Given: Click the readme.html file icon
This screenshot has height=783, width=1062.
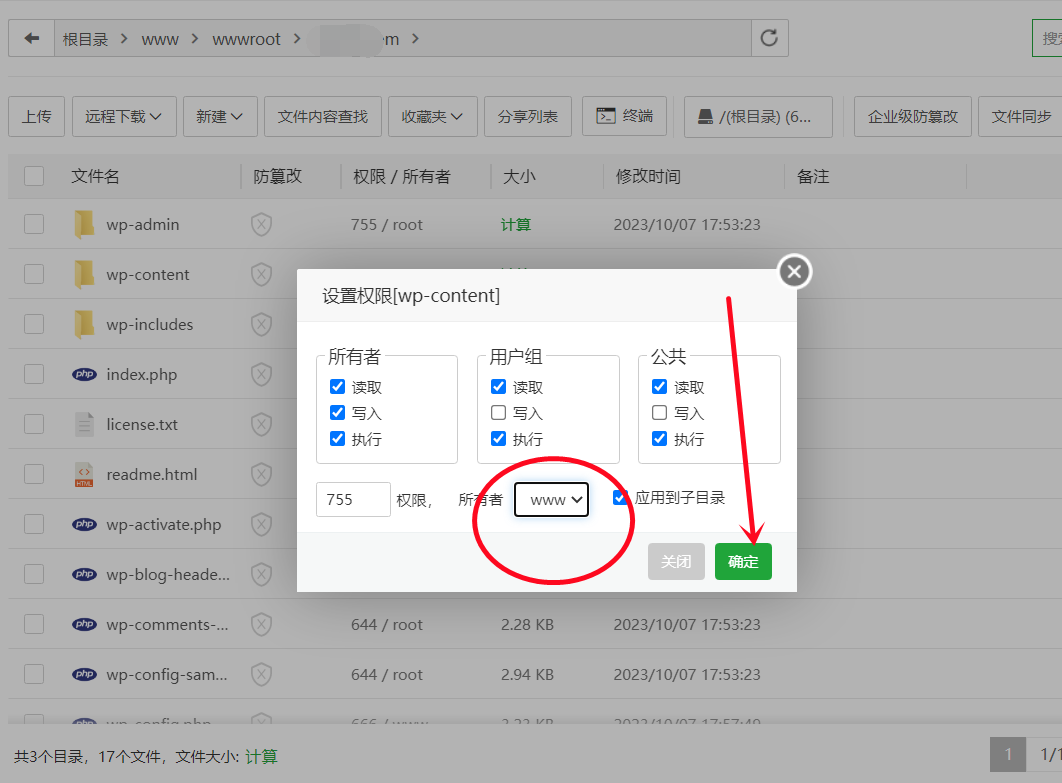Looking at the screenshot, I should click(x=85, y=475).
